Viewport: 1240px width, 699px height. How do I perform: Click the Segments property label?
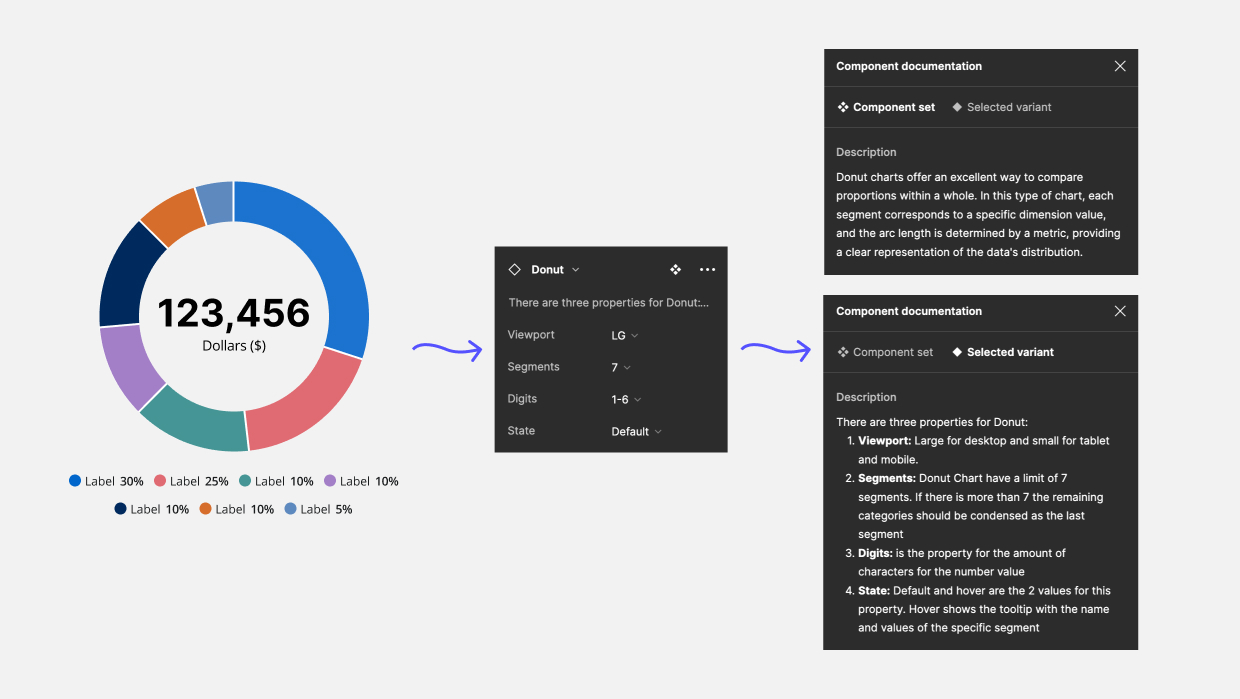coord(533,367)
